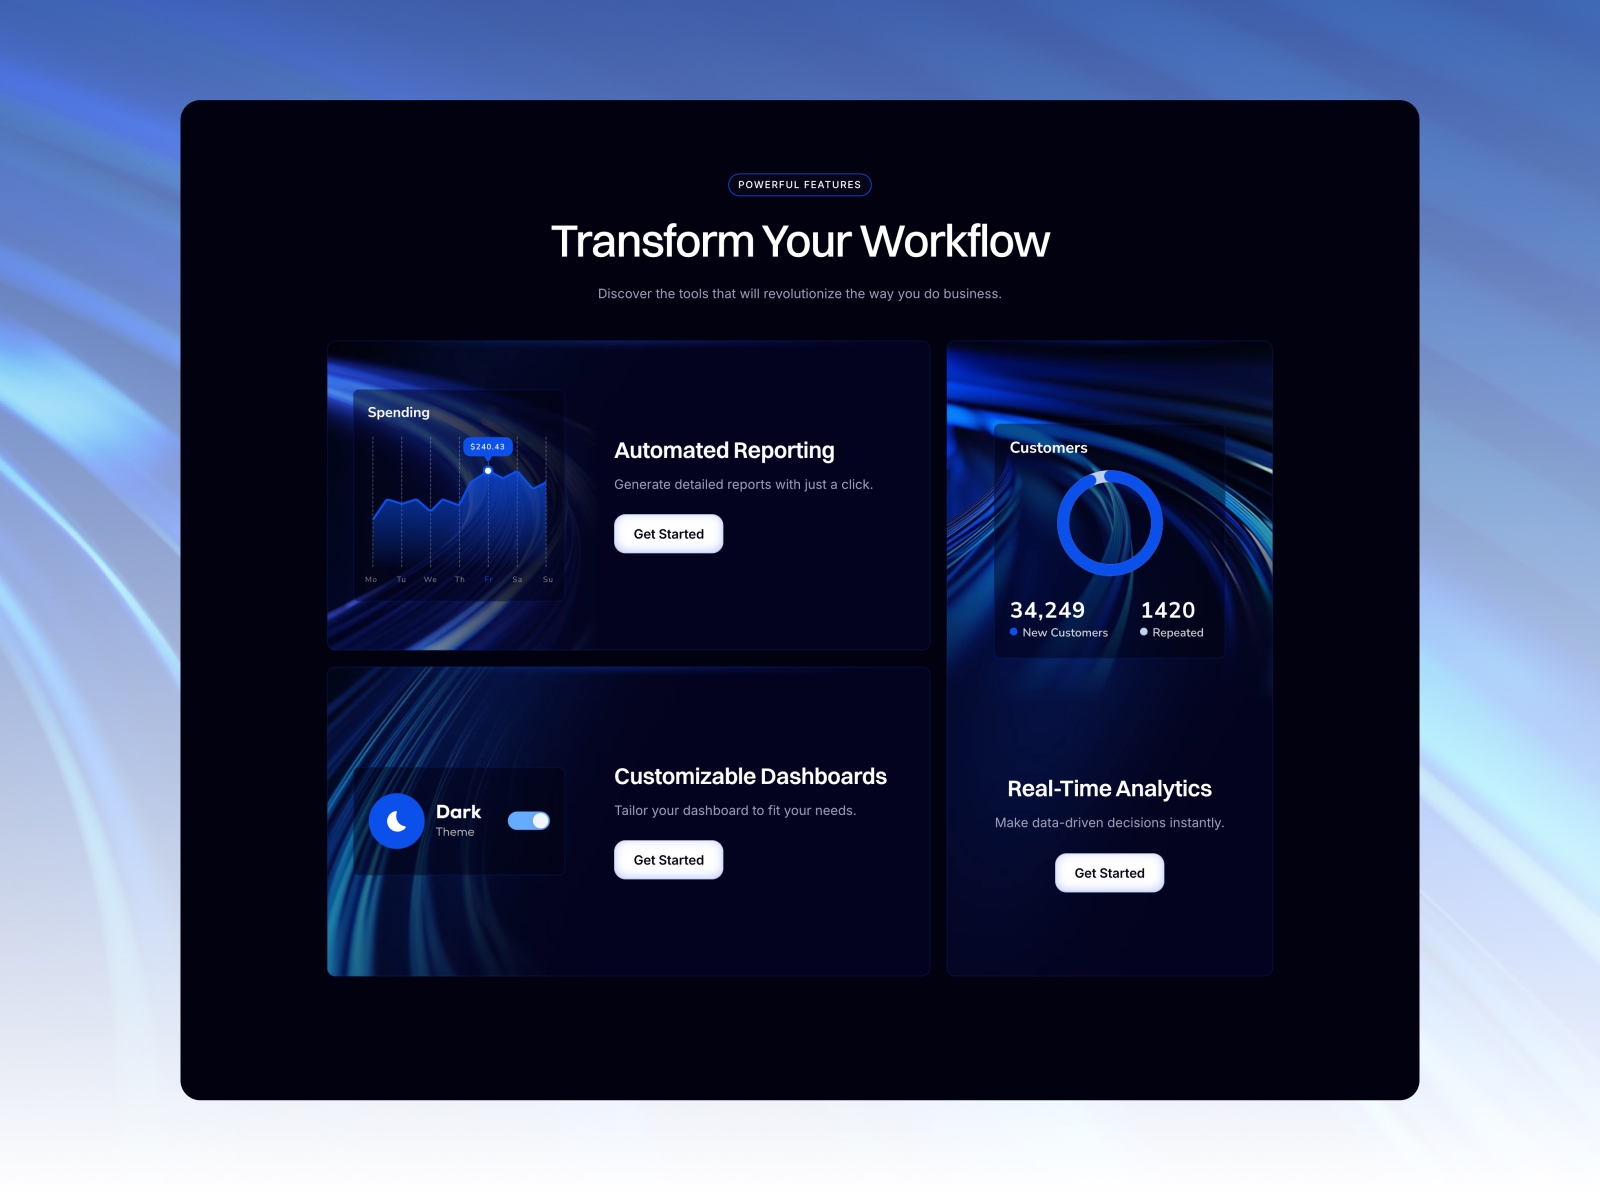Click the Dark theme moon icon

pyautogui.click(x=396, y=820)
